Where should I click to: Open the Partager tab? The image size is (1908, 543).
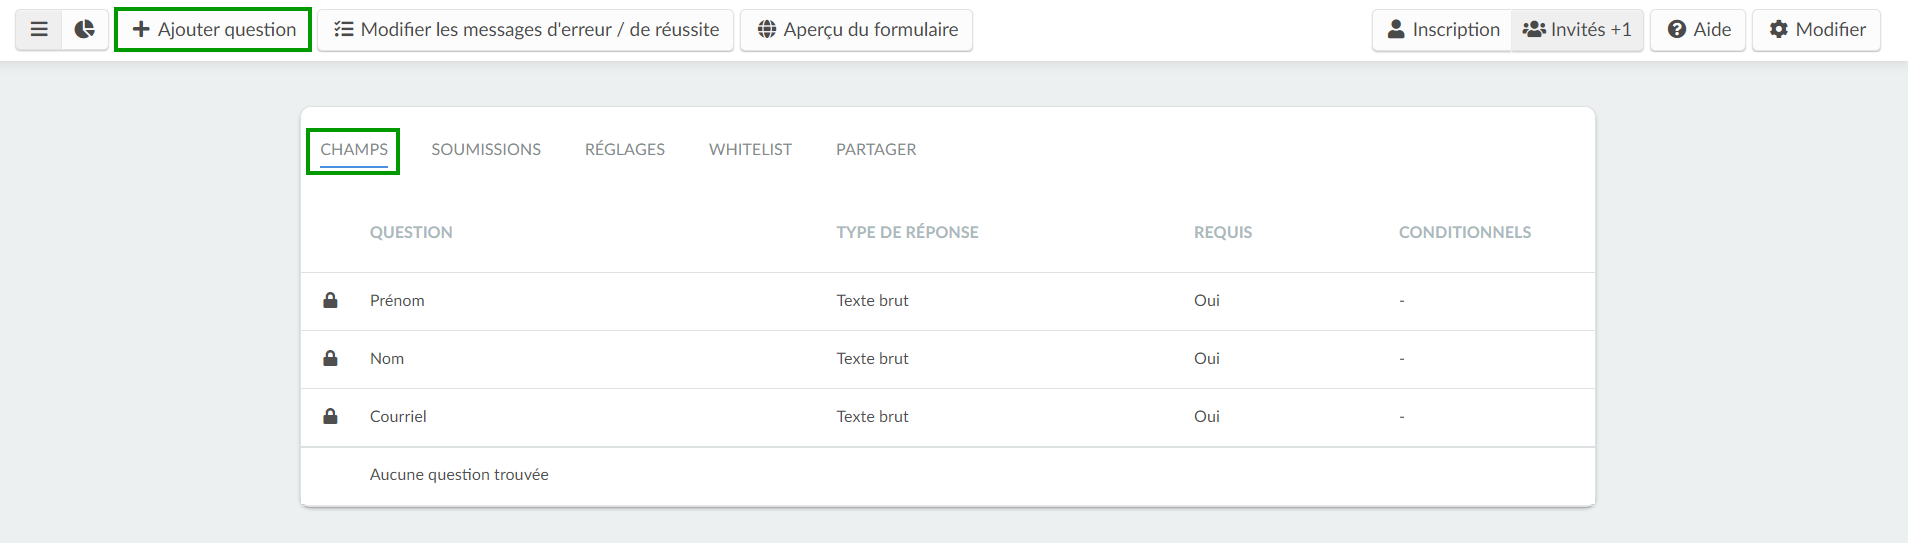pyautogui.click(x=876, y=150)
